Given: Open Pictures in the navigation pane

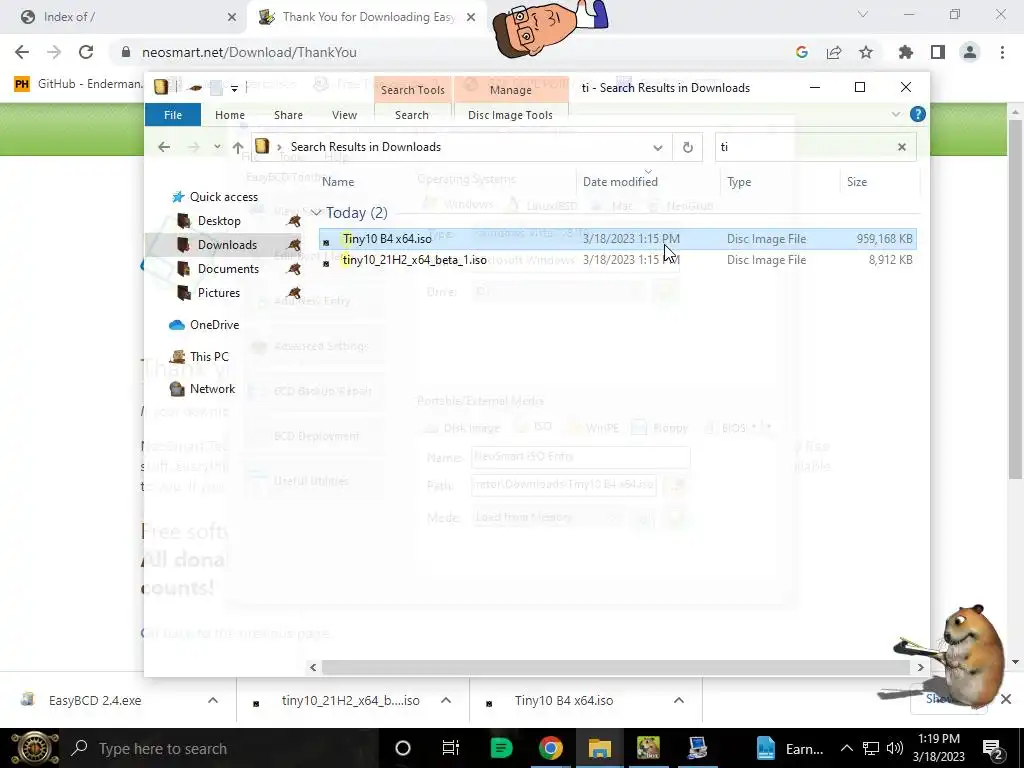Looking at the screenshot, I should (x=219, y=293).
